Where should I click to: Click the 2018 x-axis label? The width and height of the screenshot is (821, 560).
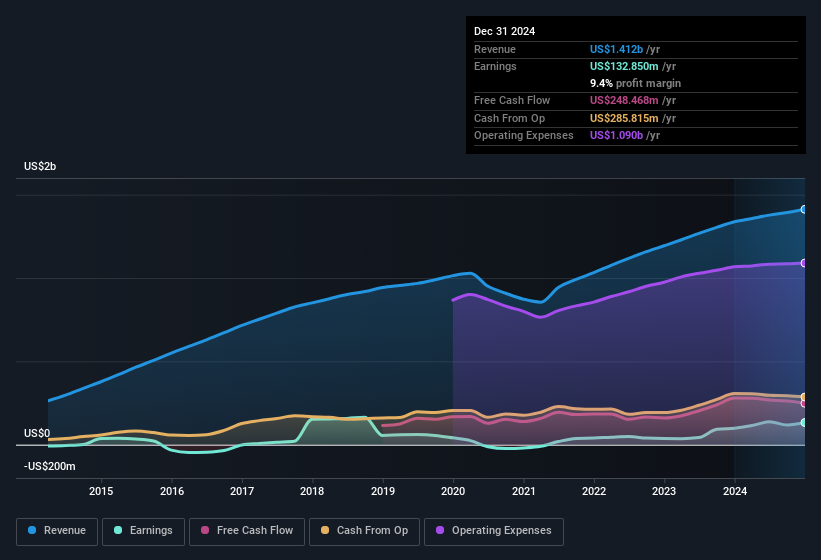[312, 491]
